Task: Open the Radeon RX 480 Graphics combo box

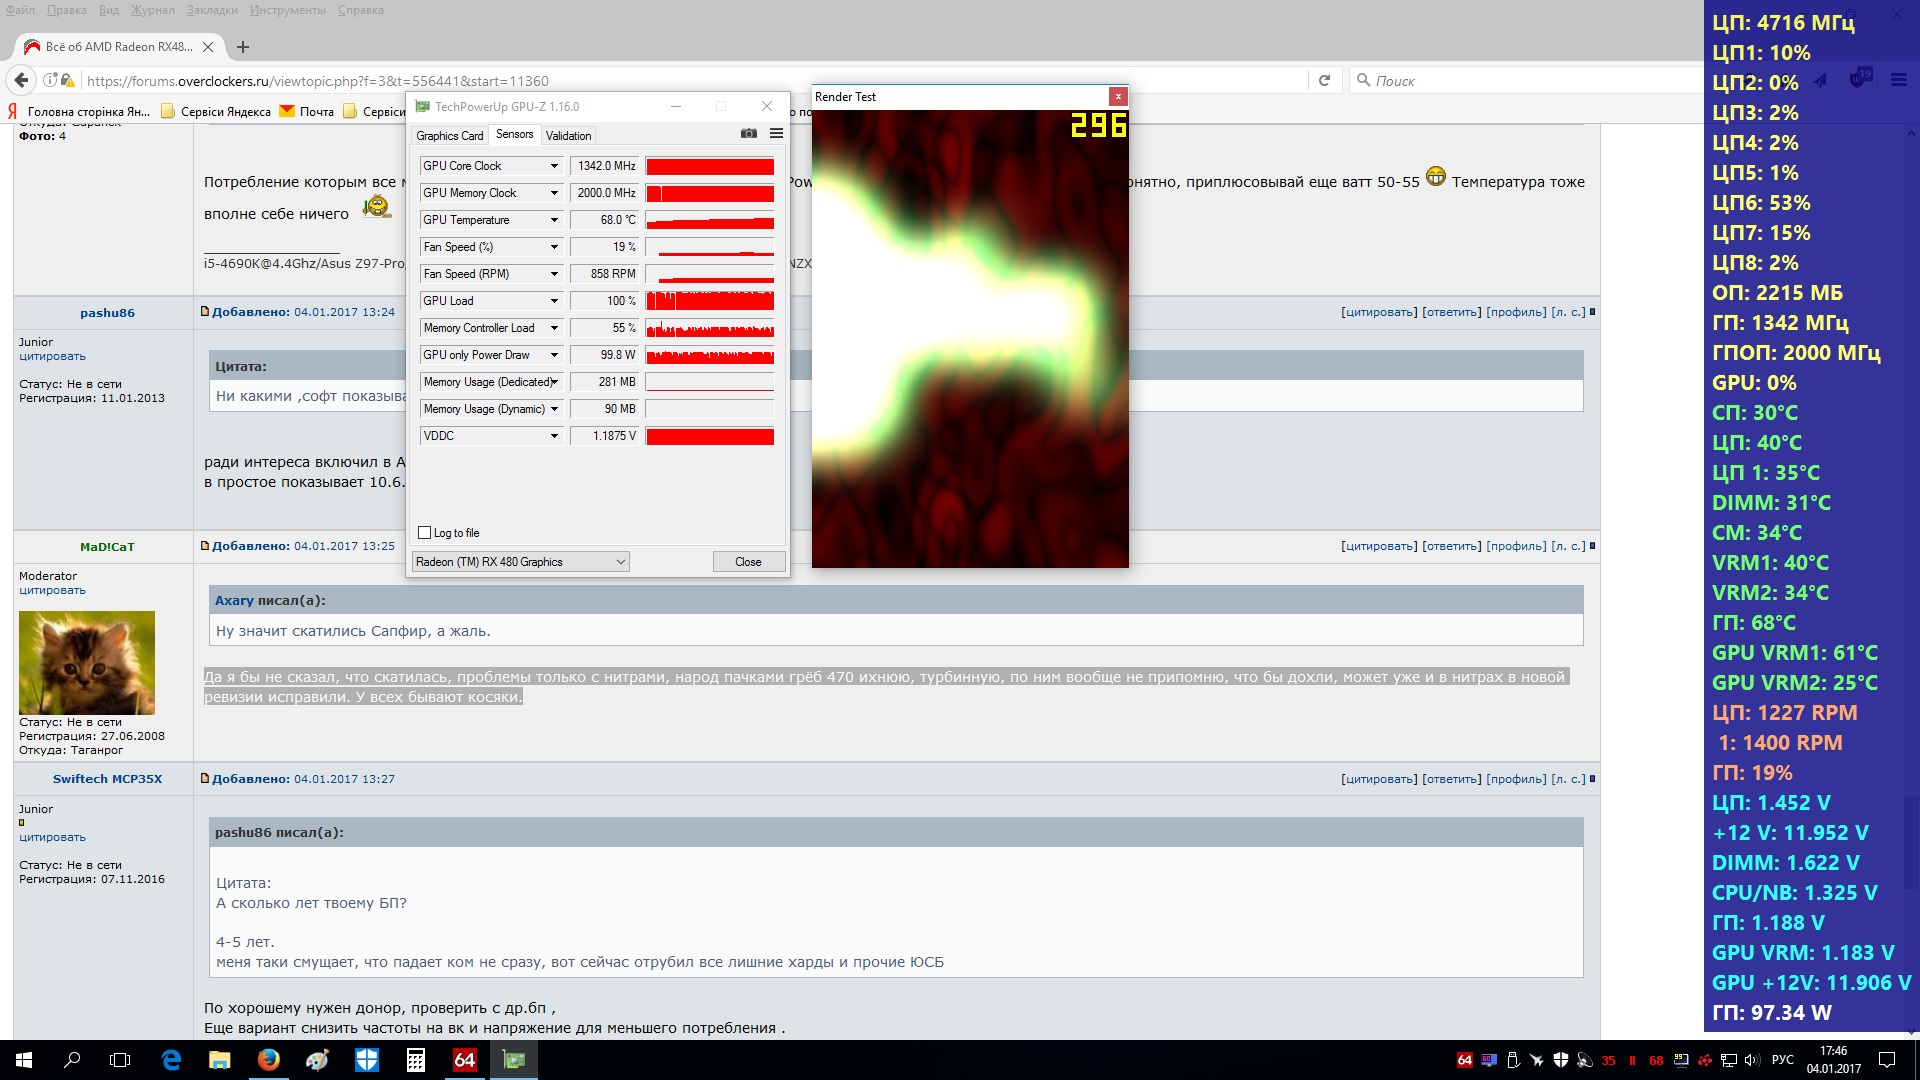Action: pyautogui.click(x=521, y=562)
